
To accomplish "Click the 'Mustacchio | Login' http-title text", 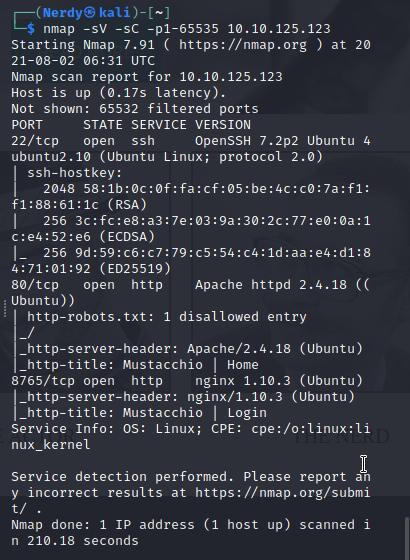I will coord(195,413).
